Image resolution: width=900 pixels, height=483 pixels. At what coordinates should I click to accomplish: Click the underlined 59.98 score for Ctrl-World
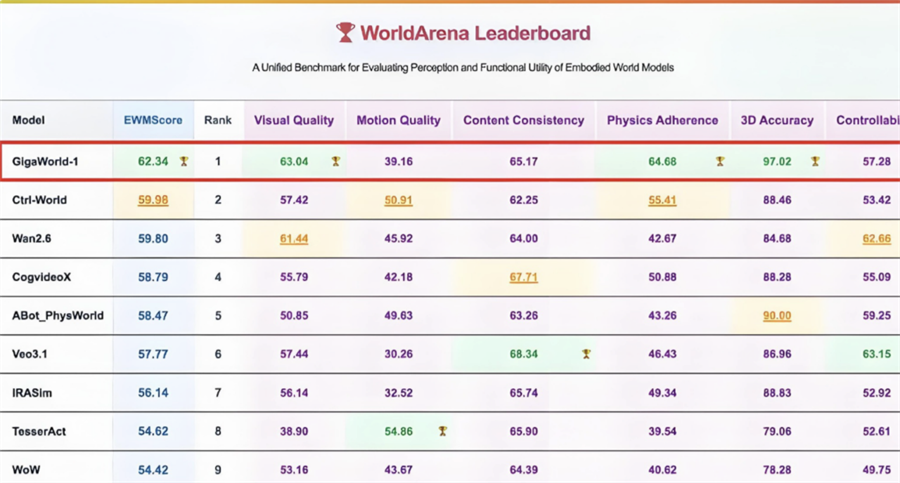coord(153,200)
